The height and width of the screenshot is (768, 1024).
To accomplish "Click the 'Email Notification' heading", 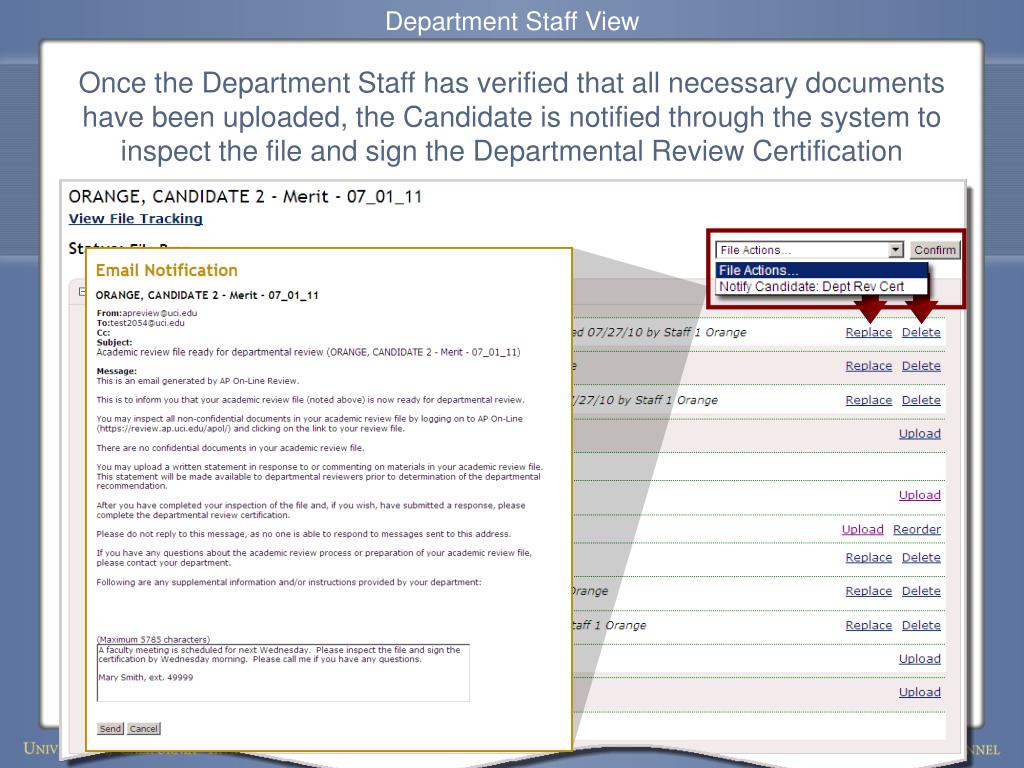I will (167, 270).
